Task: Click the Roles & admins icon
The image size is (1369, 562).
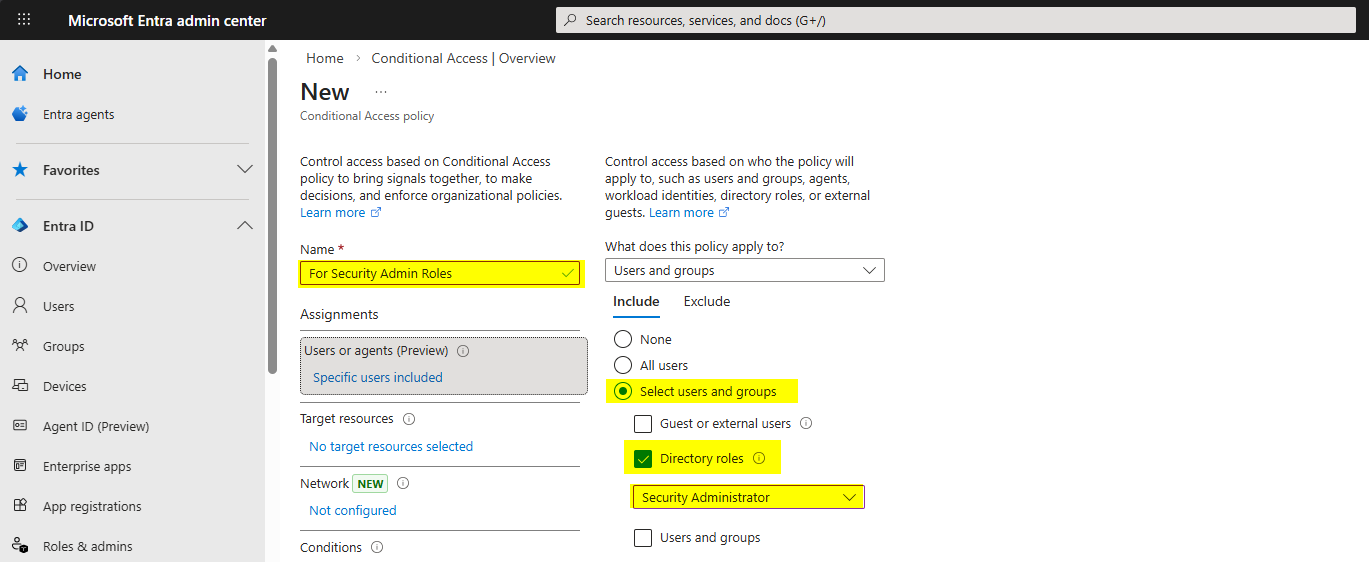Action: [20, 546]
